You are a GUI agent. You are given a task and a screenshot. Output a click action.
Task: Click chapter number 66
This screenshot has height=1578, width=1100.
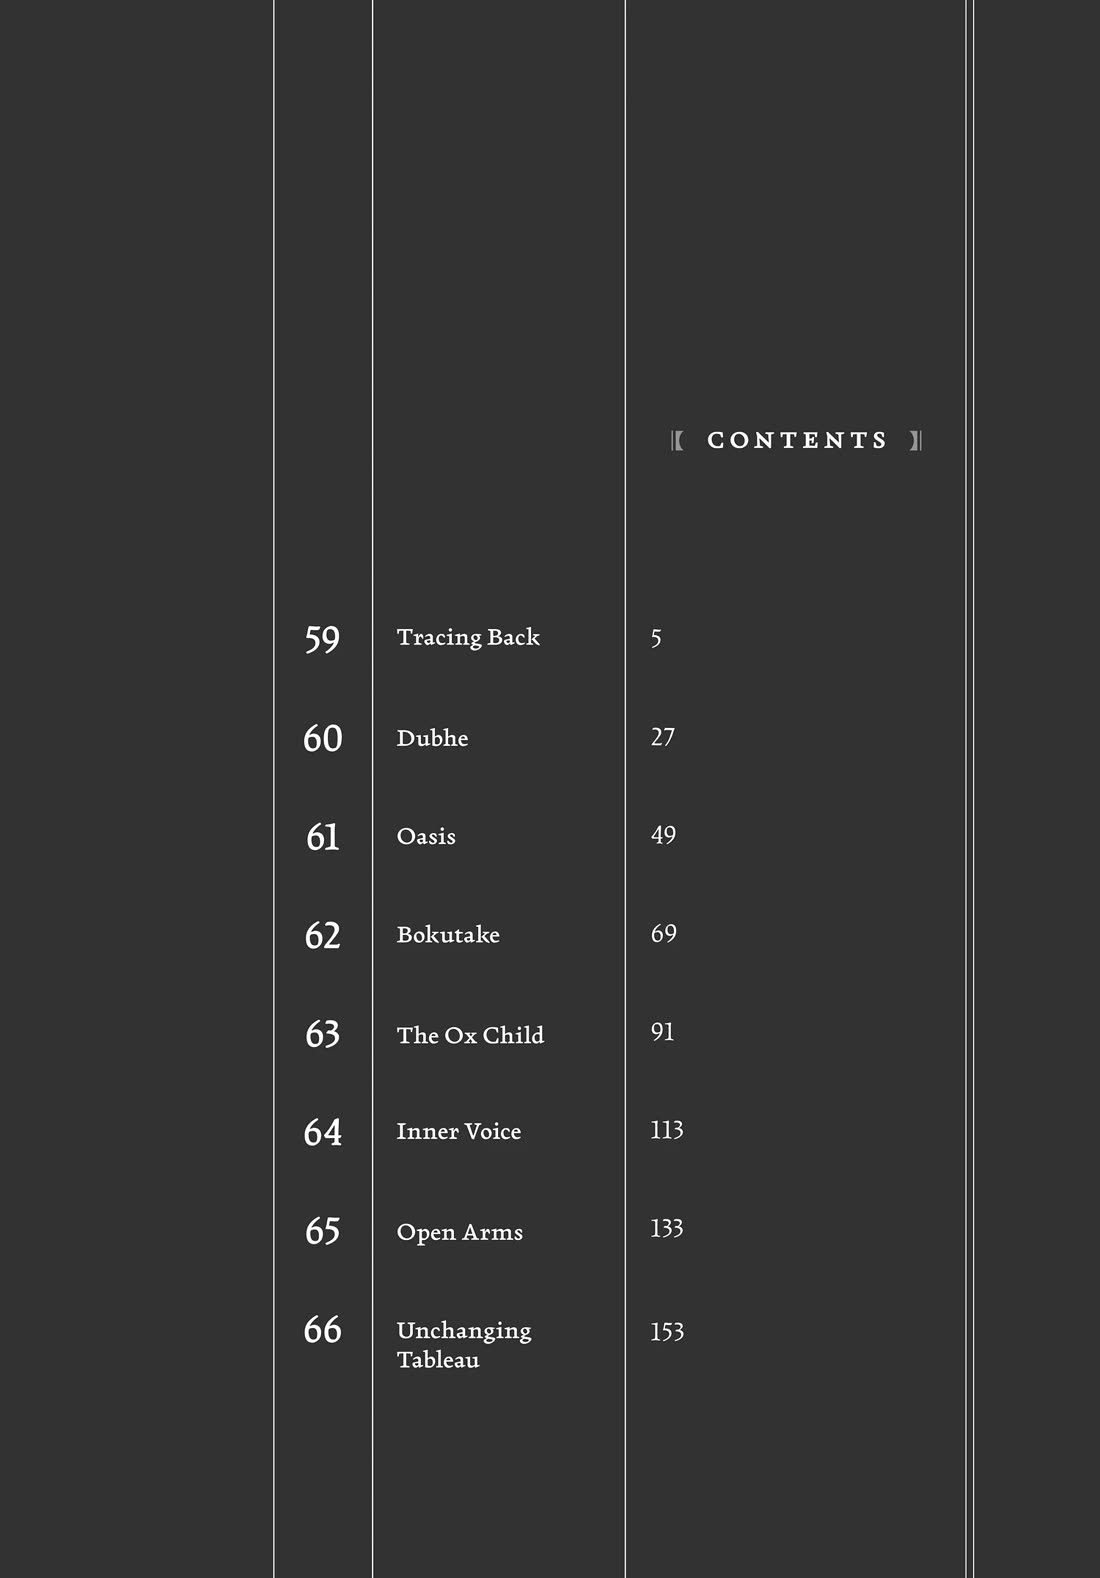click(322, 1330)
